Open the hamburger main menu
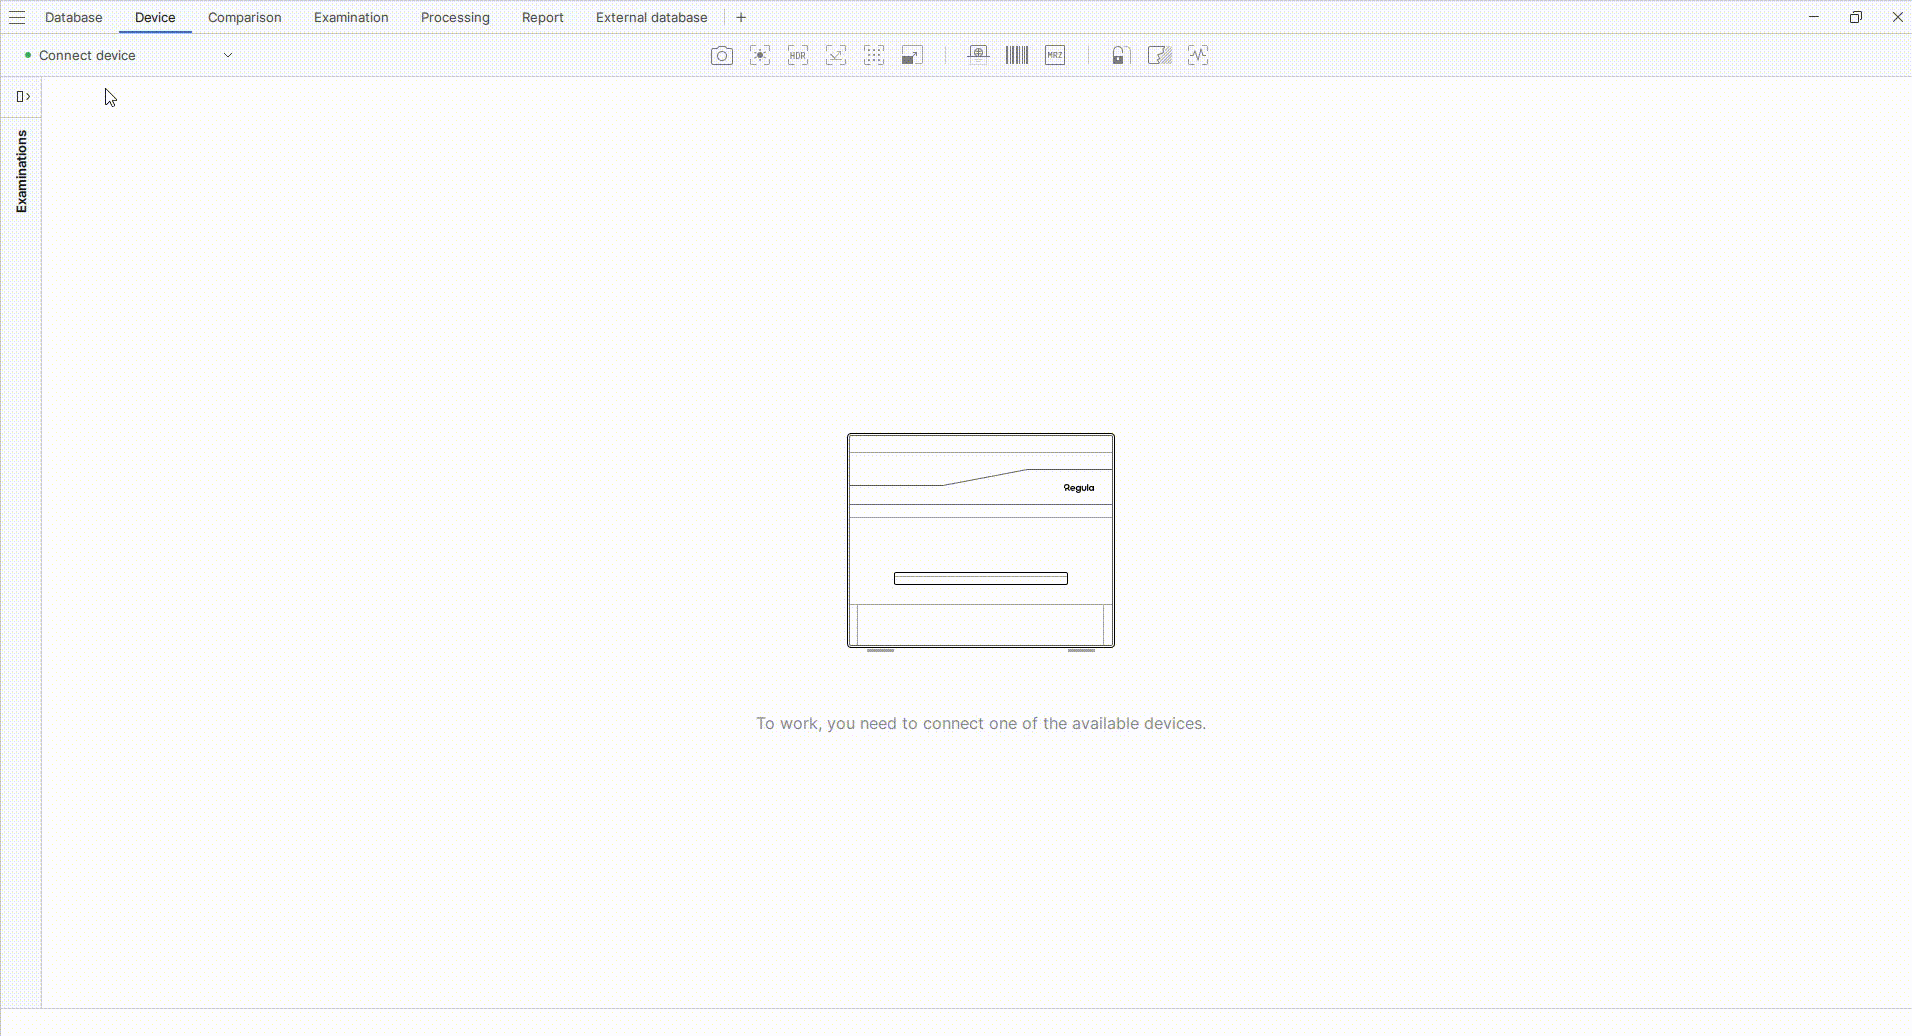The width and height of the screenshot is (1912, 1036). click(x=17, y=18)
